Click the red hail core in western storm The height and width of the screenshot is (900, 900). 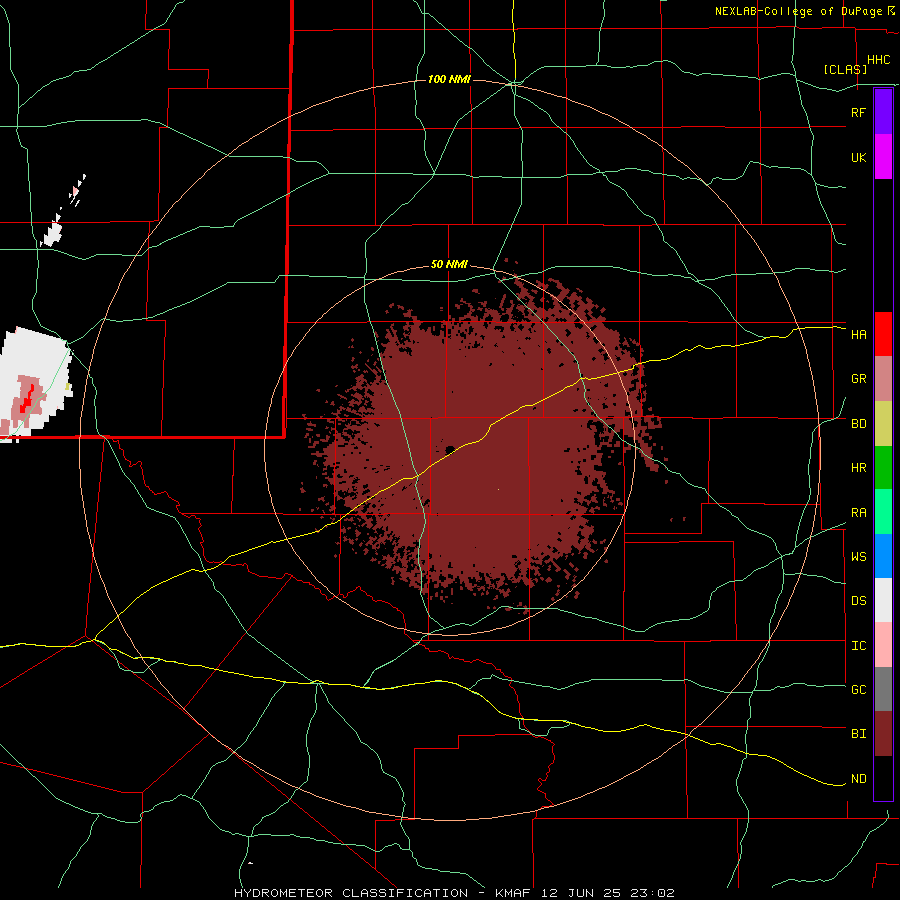click(x=27, y=398)
